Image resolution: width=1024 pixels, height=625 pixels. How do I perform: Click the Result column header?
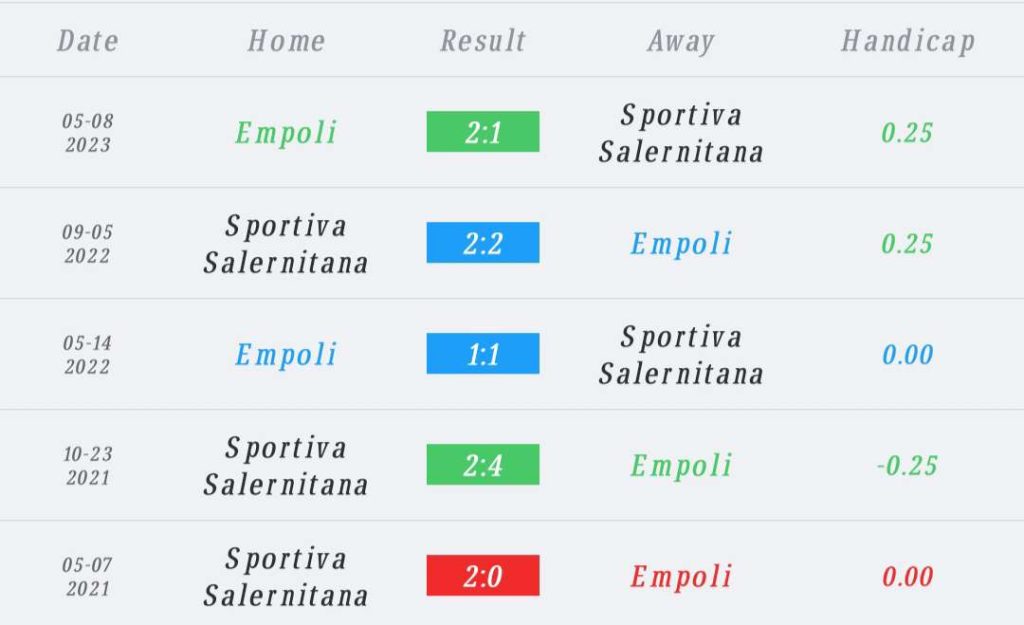483,40
